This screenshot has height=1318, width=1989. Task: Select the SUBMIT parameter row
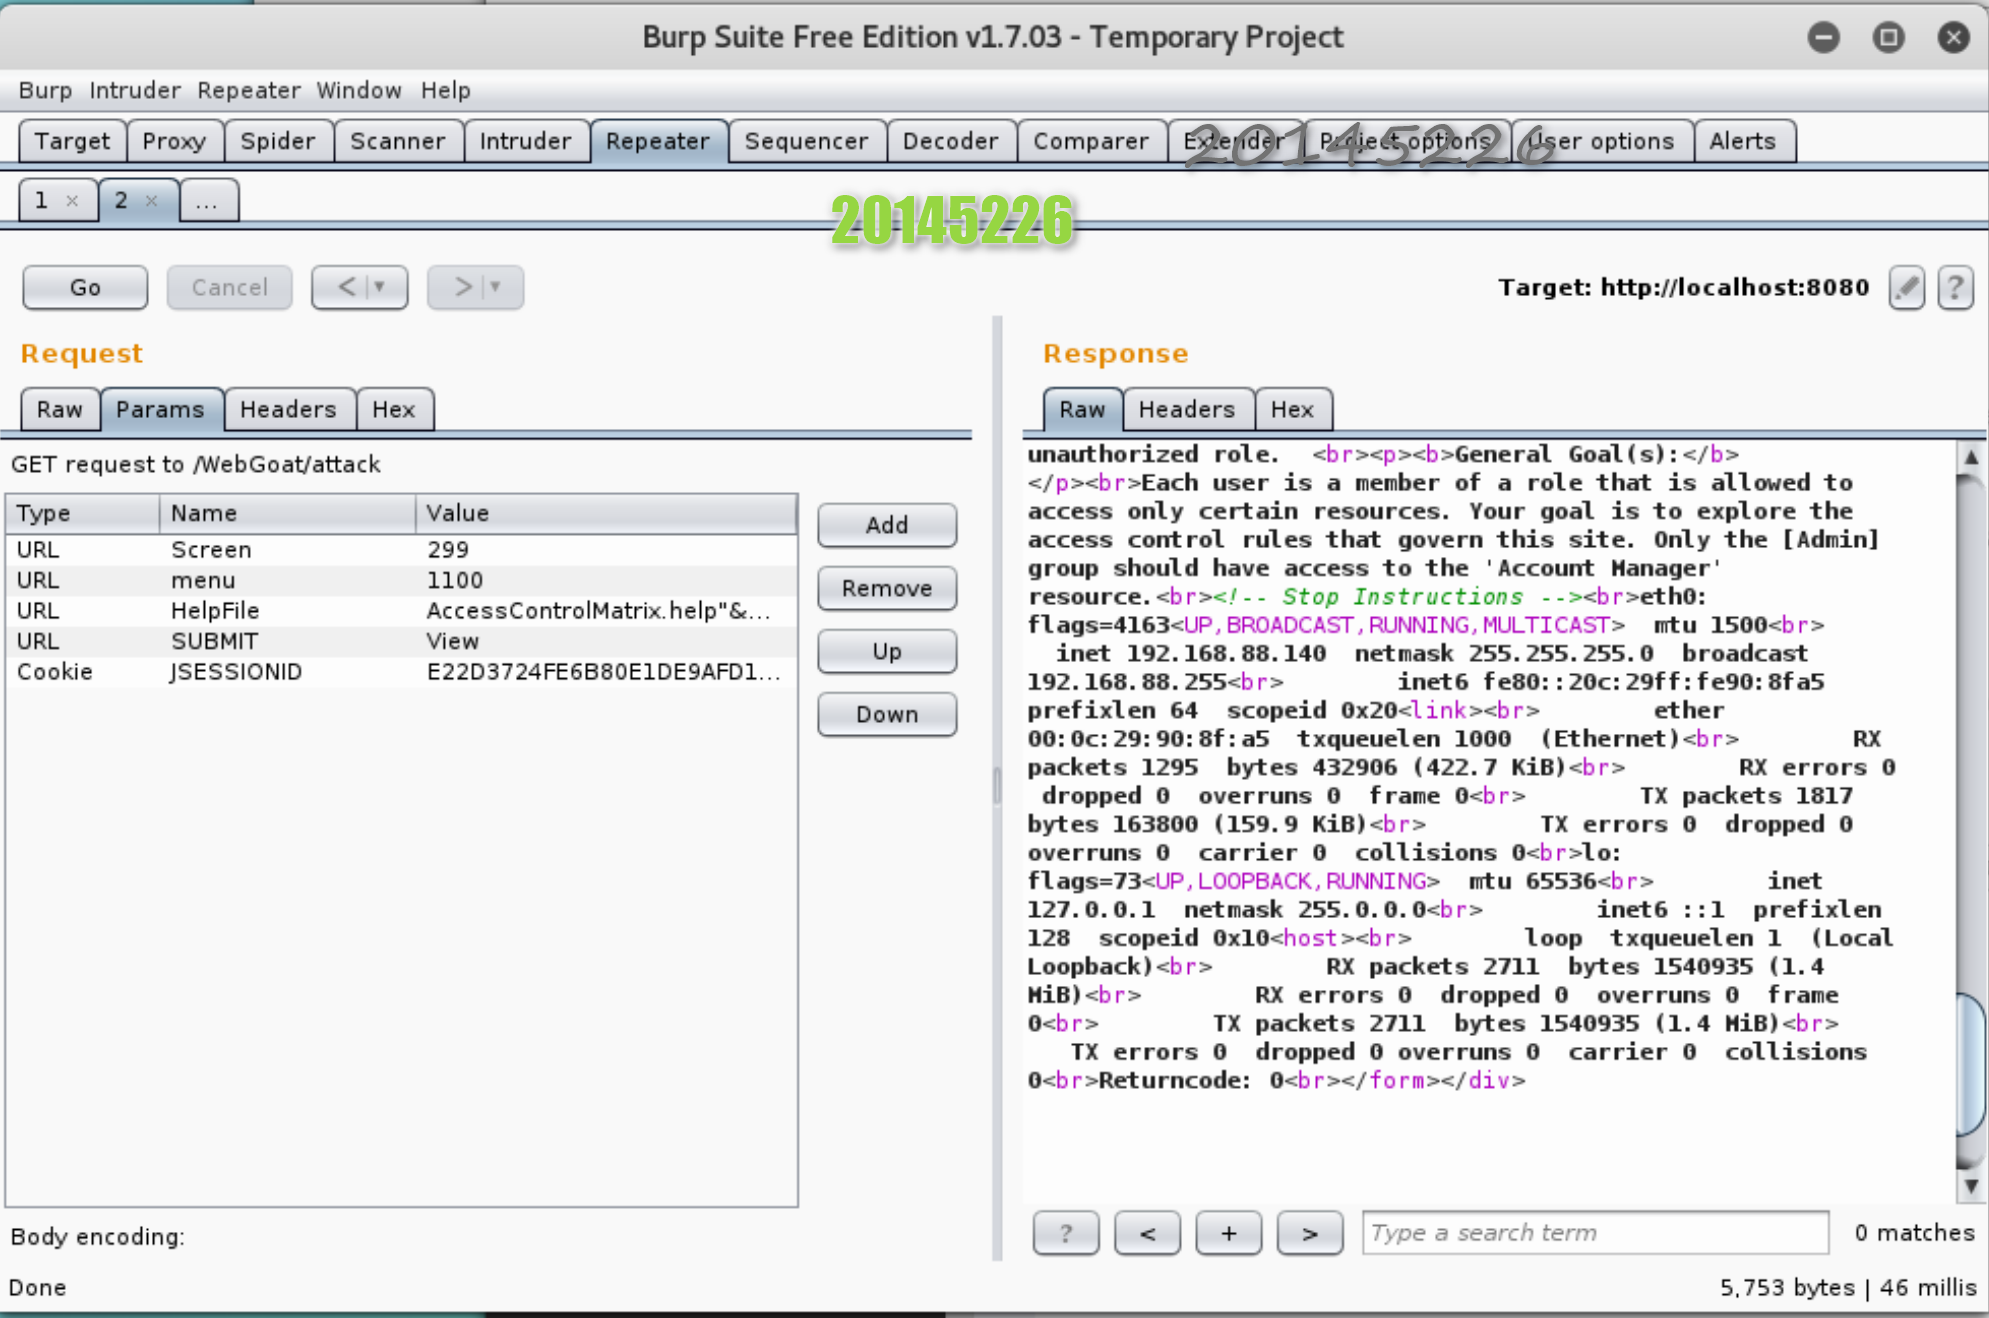[x=402, y=642]
